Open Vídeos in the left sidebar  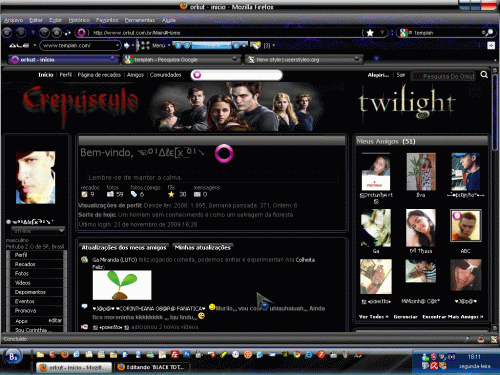tap(22, 283)
